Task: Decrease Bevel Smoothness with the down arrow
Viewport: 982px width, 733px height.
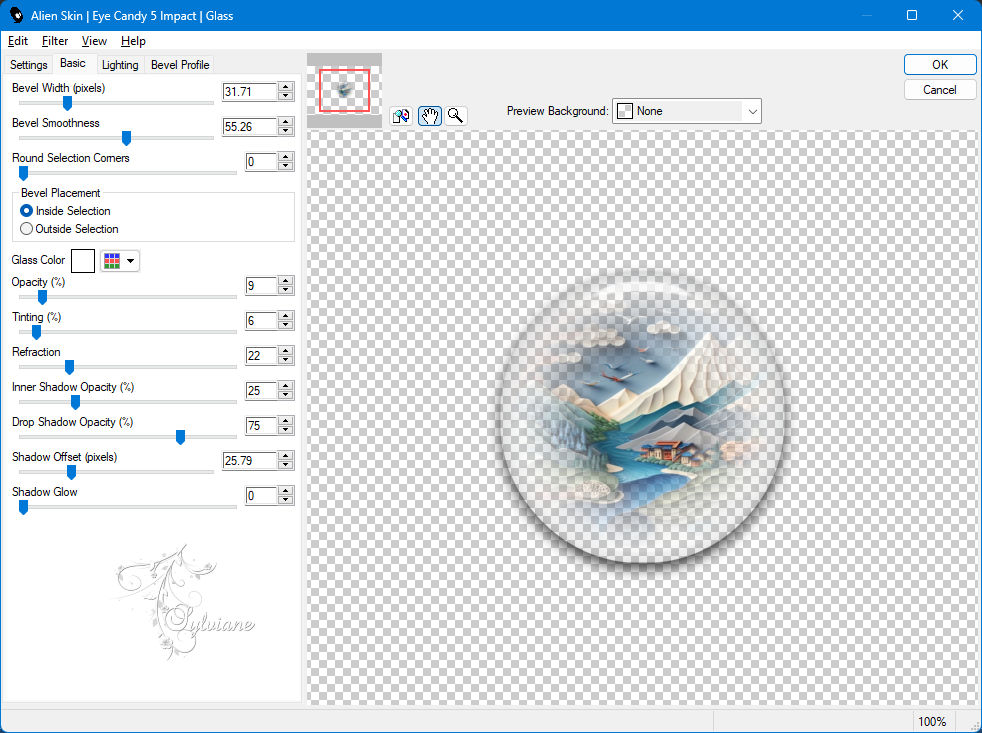Action: pos(286,131)
